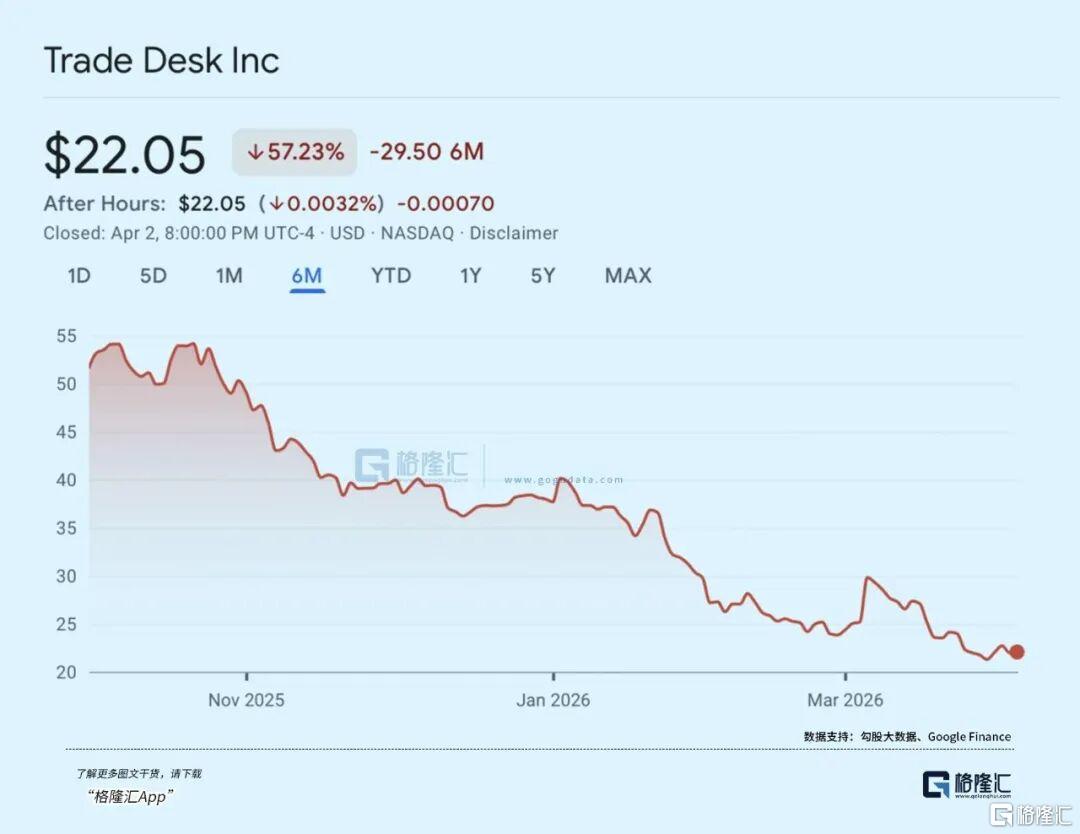
Task: Click the Gelonghui watermark icon in chart center
Action: (x=371, y=466)
